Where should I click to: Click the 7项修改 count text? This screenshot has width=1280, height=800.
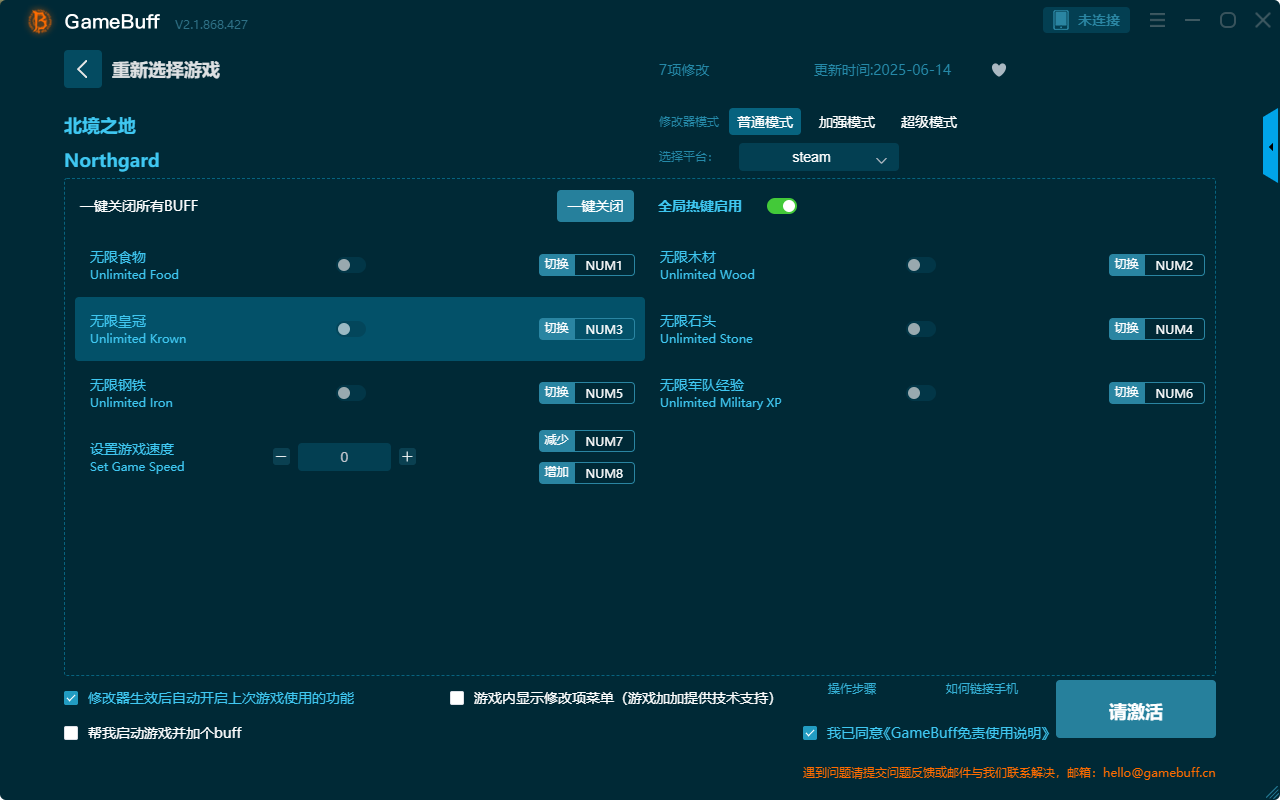(x=684, y=70)
